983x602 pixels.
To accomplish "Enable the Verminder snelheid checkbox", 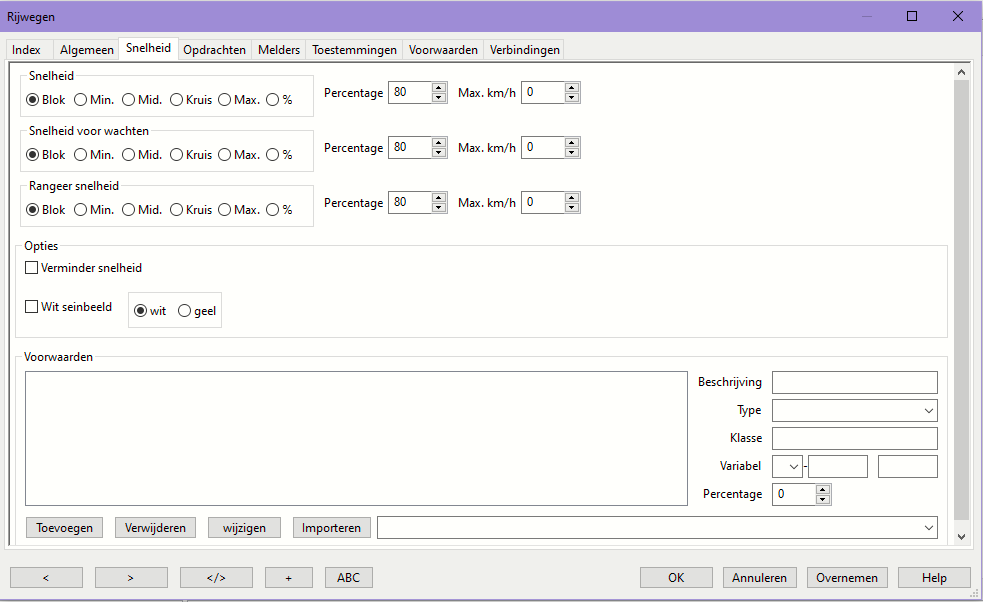I will [x=32, y=268].
